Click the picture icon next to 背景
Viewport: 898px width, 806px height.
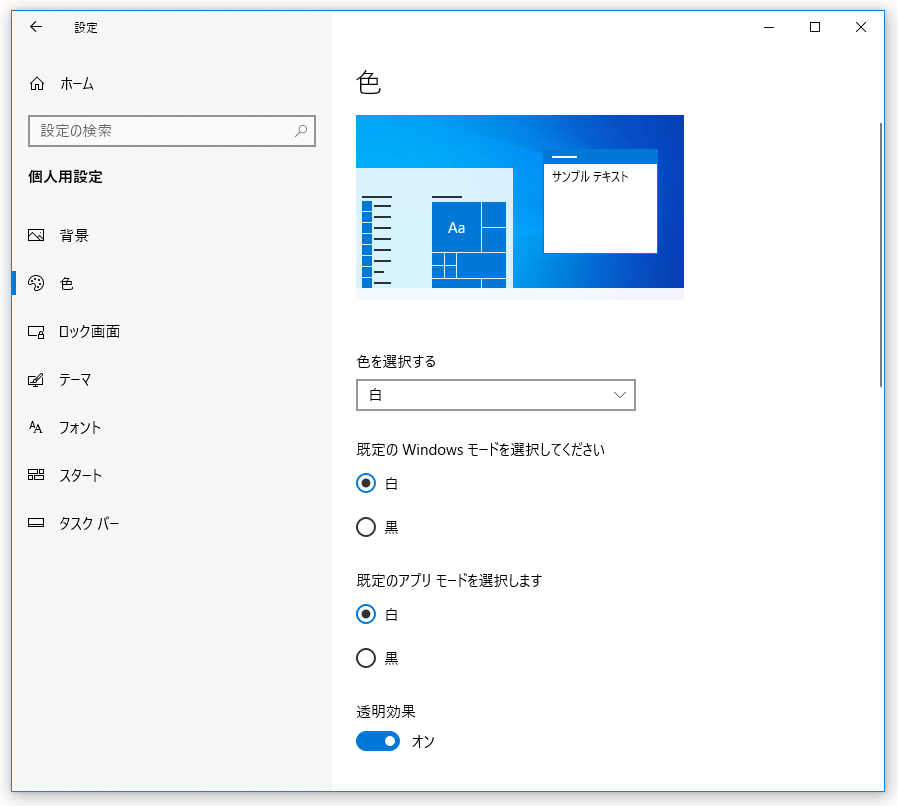36,235
